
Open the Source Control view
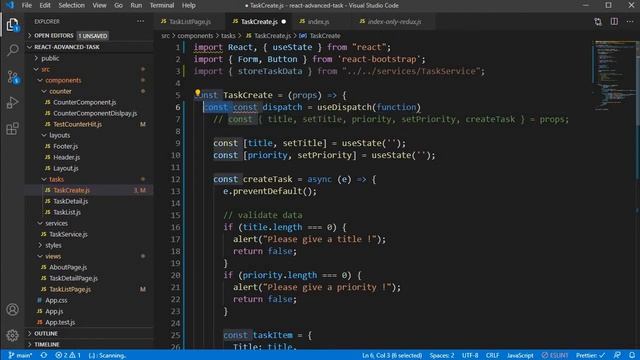[x=13, y=76]
